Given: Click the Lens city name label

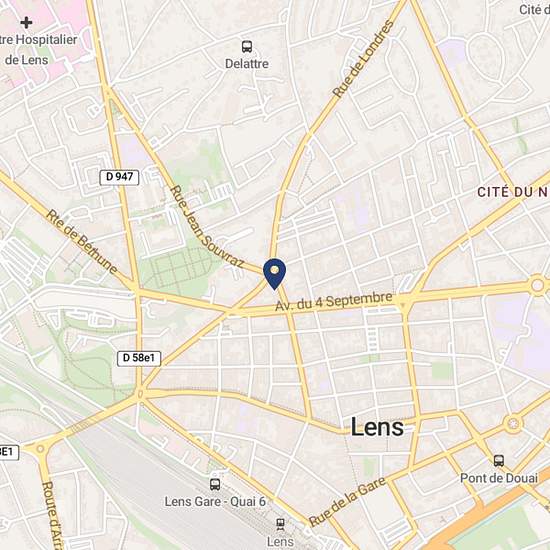Looking at the screenshot, I should [x=377, y=427].
